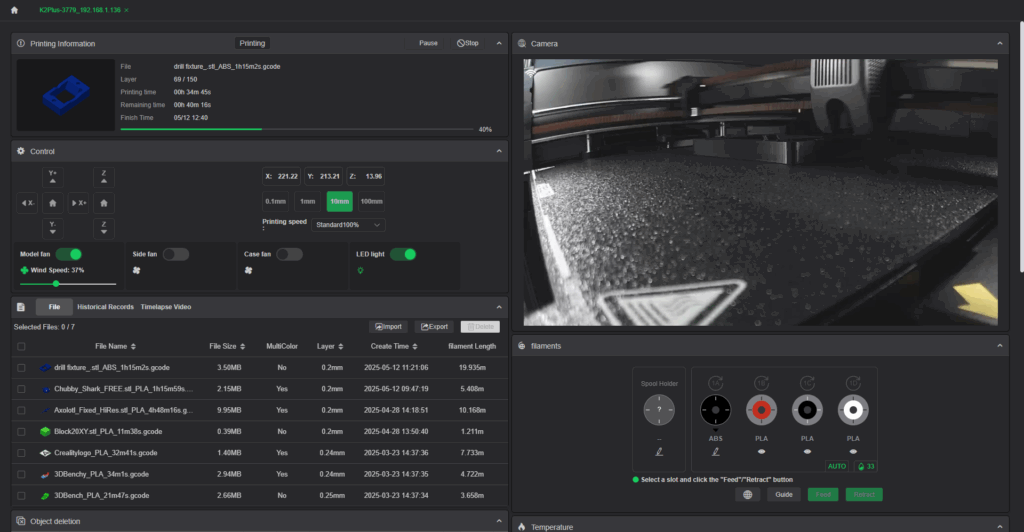Collapse the Camera panel

(x=999, y=44)
